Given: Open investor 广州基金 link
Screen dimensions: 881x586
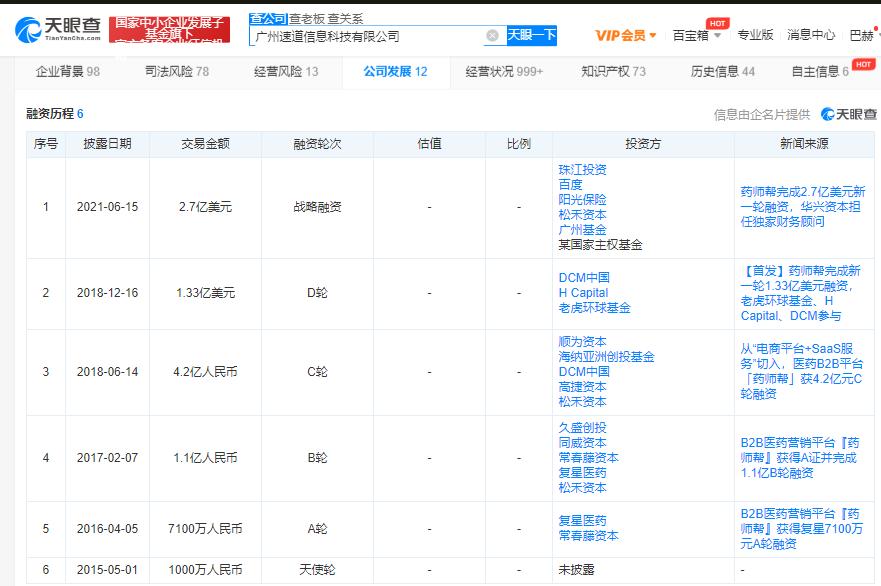Looking at the screenshot, I should point(582,230).
